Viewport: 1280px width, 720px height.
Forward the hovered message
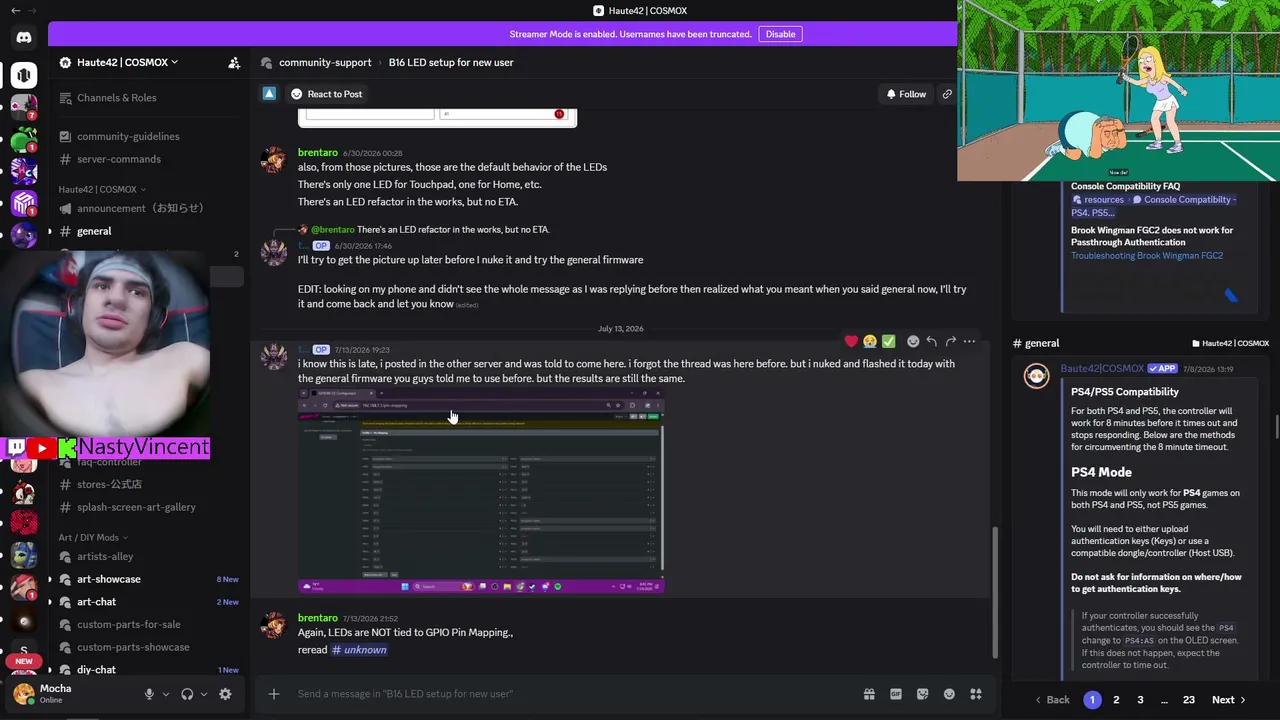950,342
